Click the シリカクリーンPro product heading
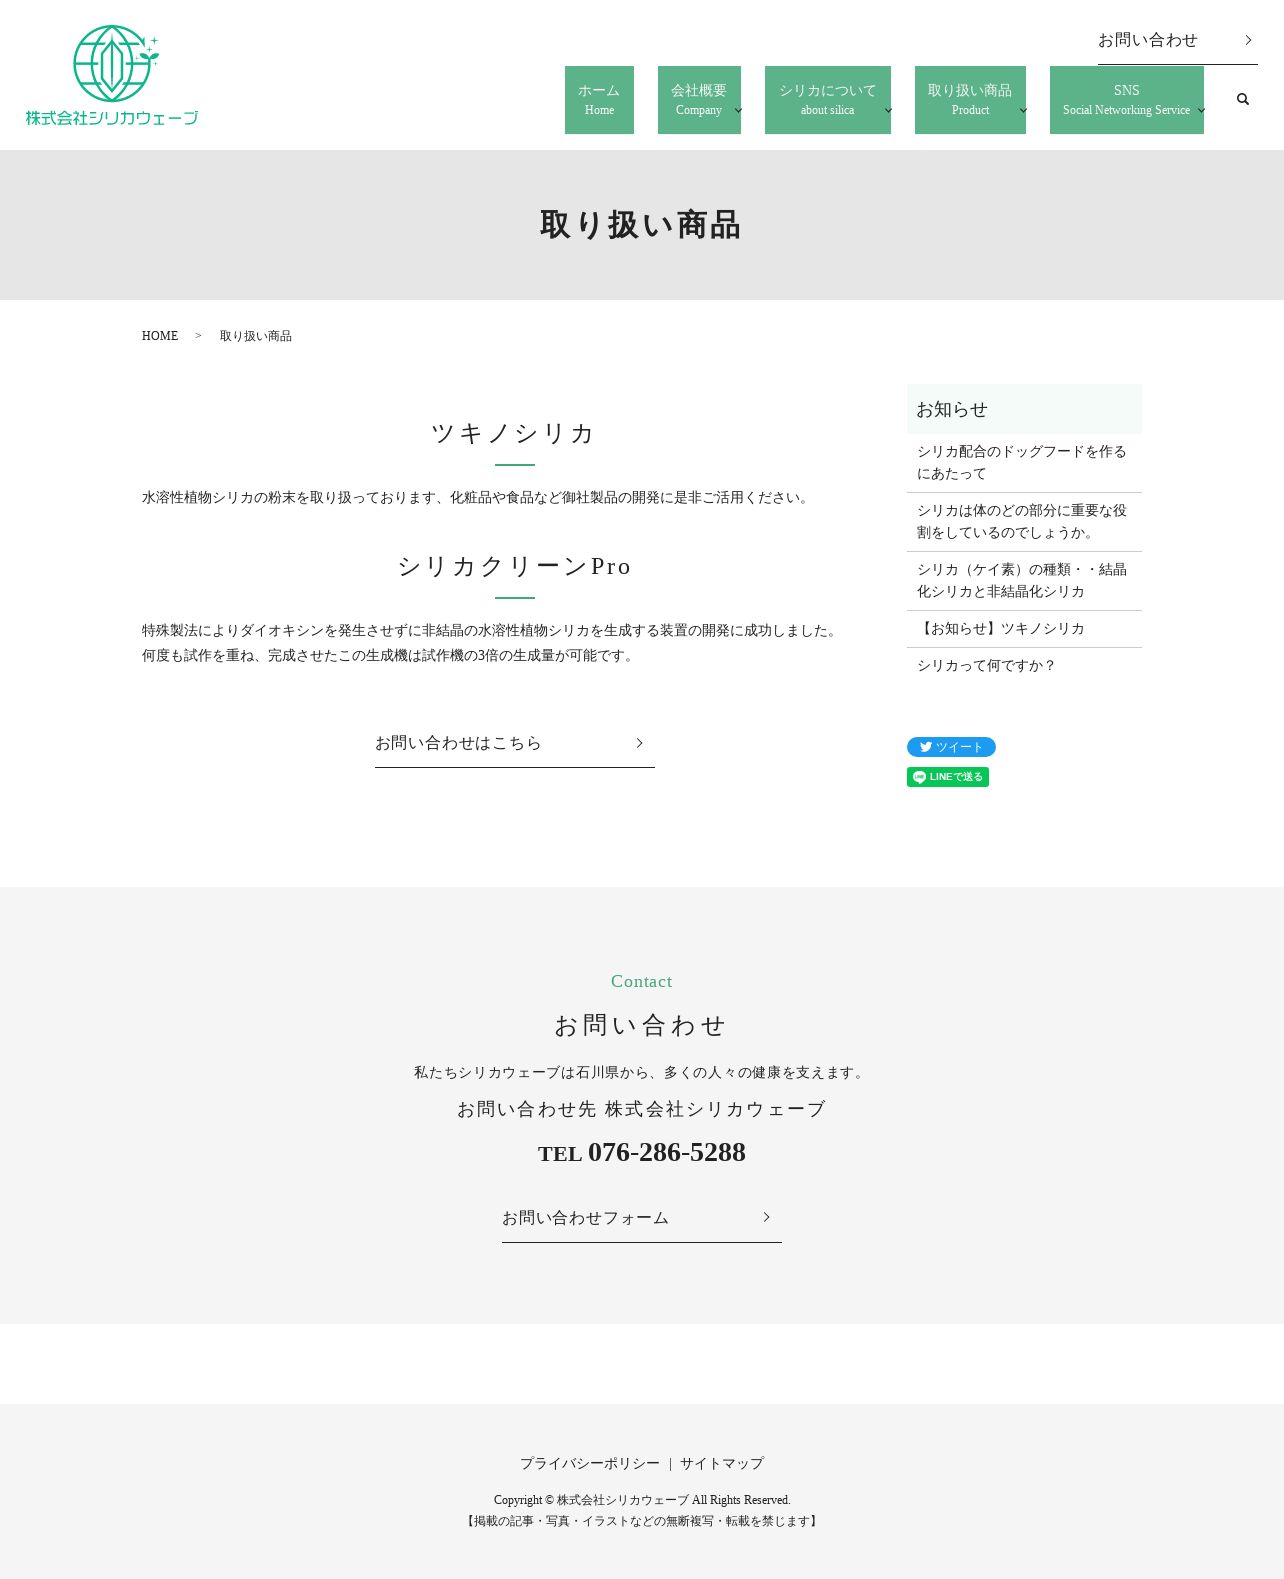This screenshot has width=1284, height=1579. 514,566
